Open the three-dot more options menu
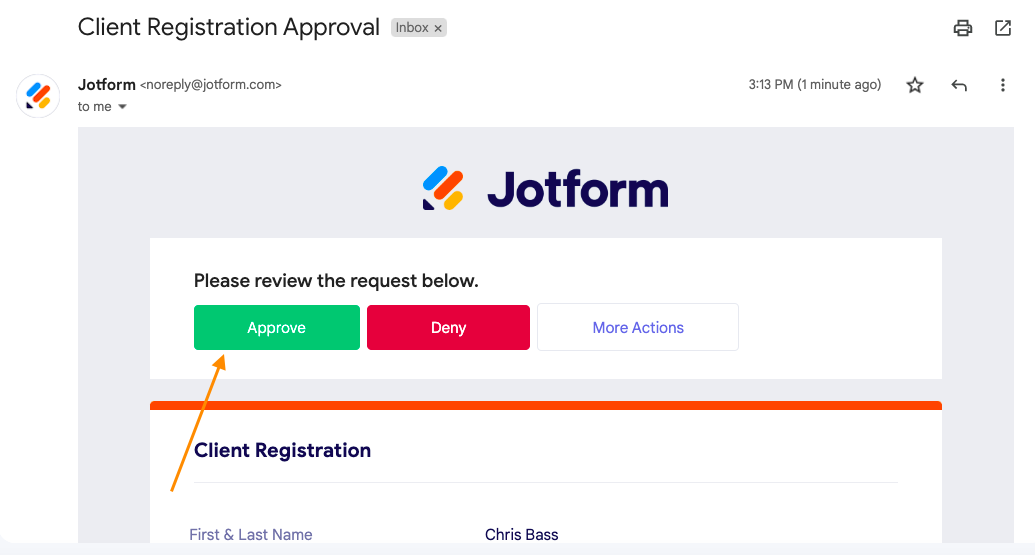Image resolution: width=1035 pixels, height=555 pixels. (1003, 86)
